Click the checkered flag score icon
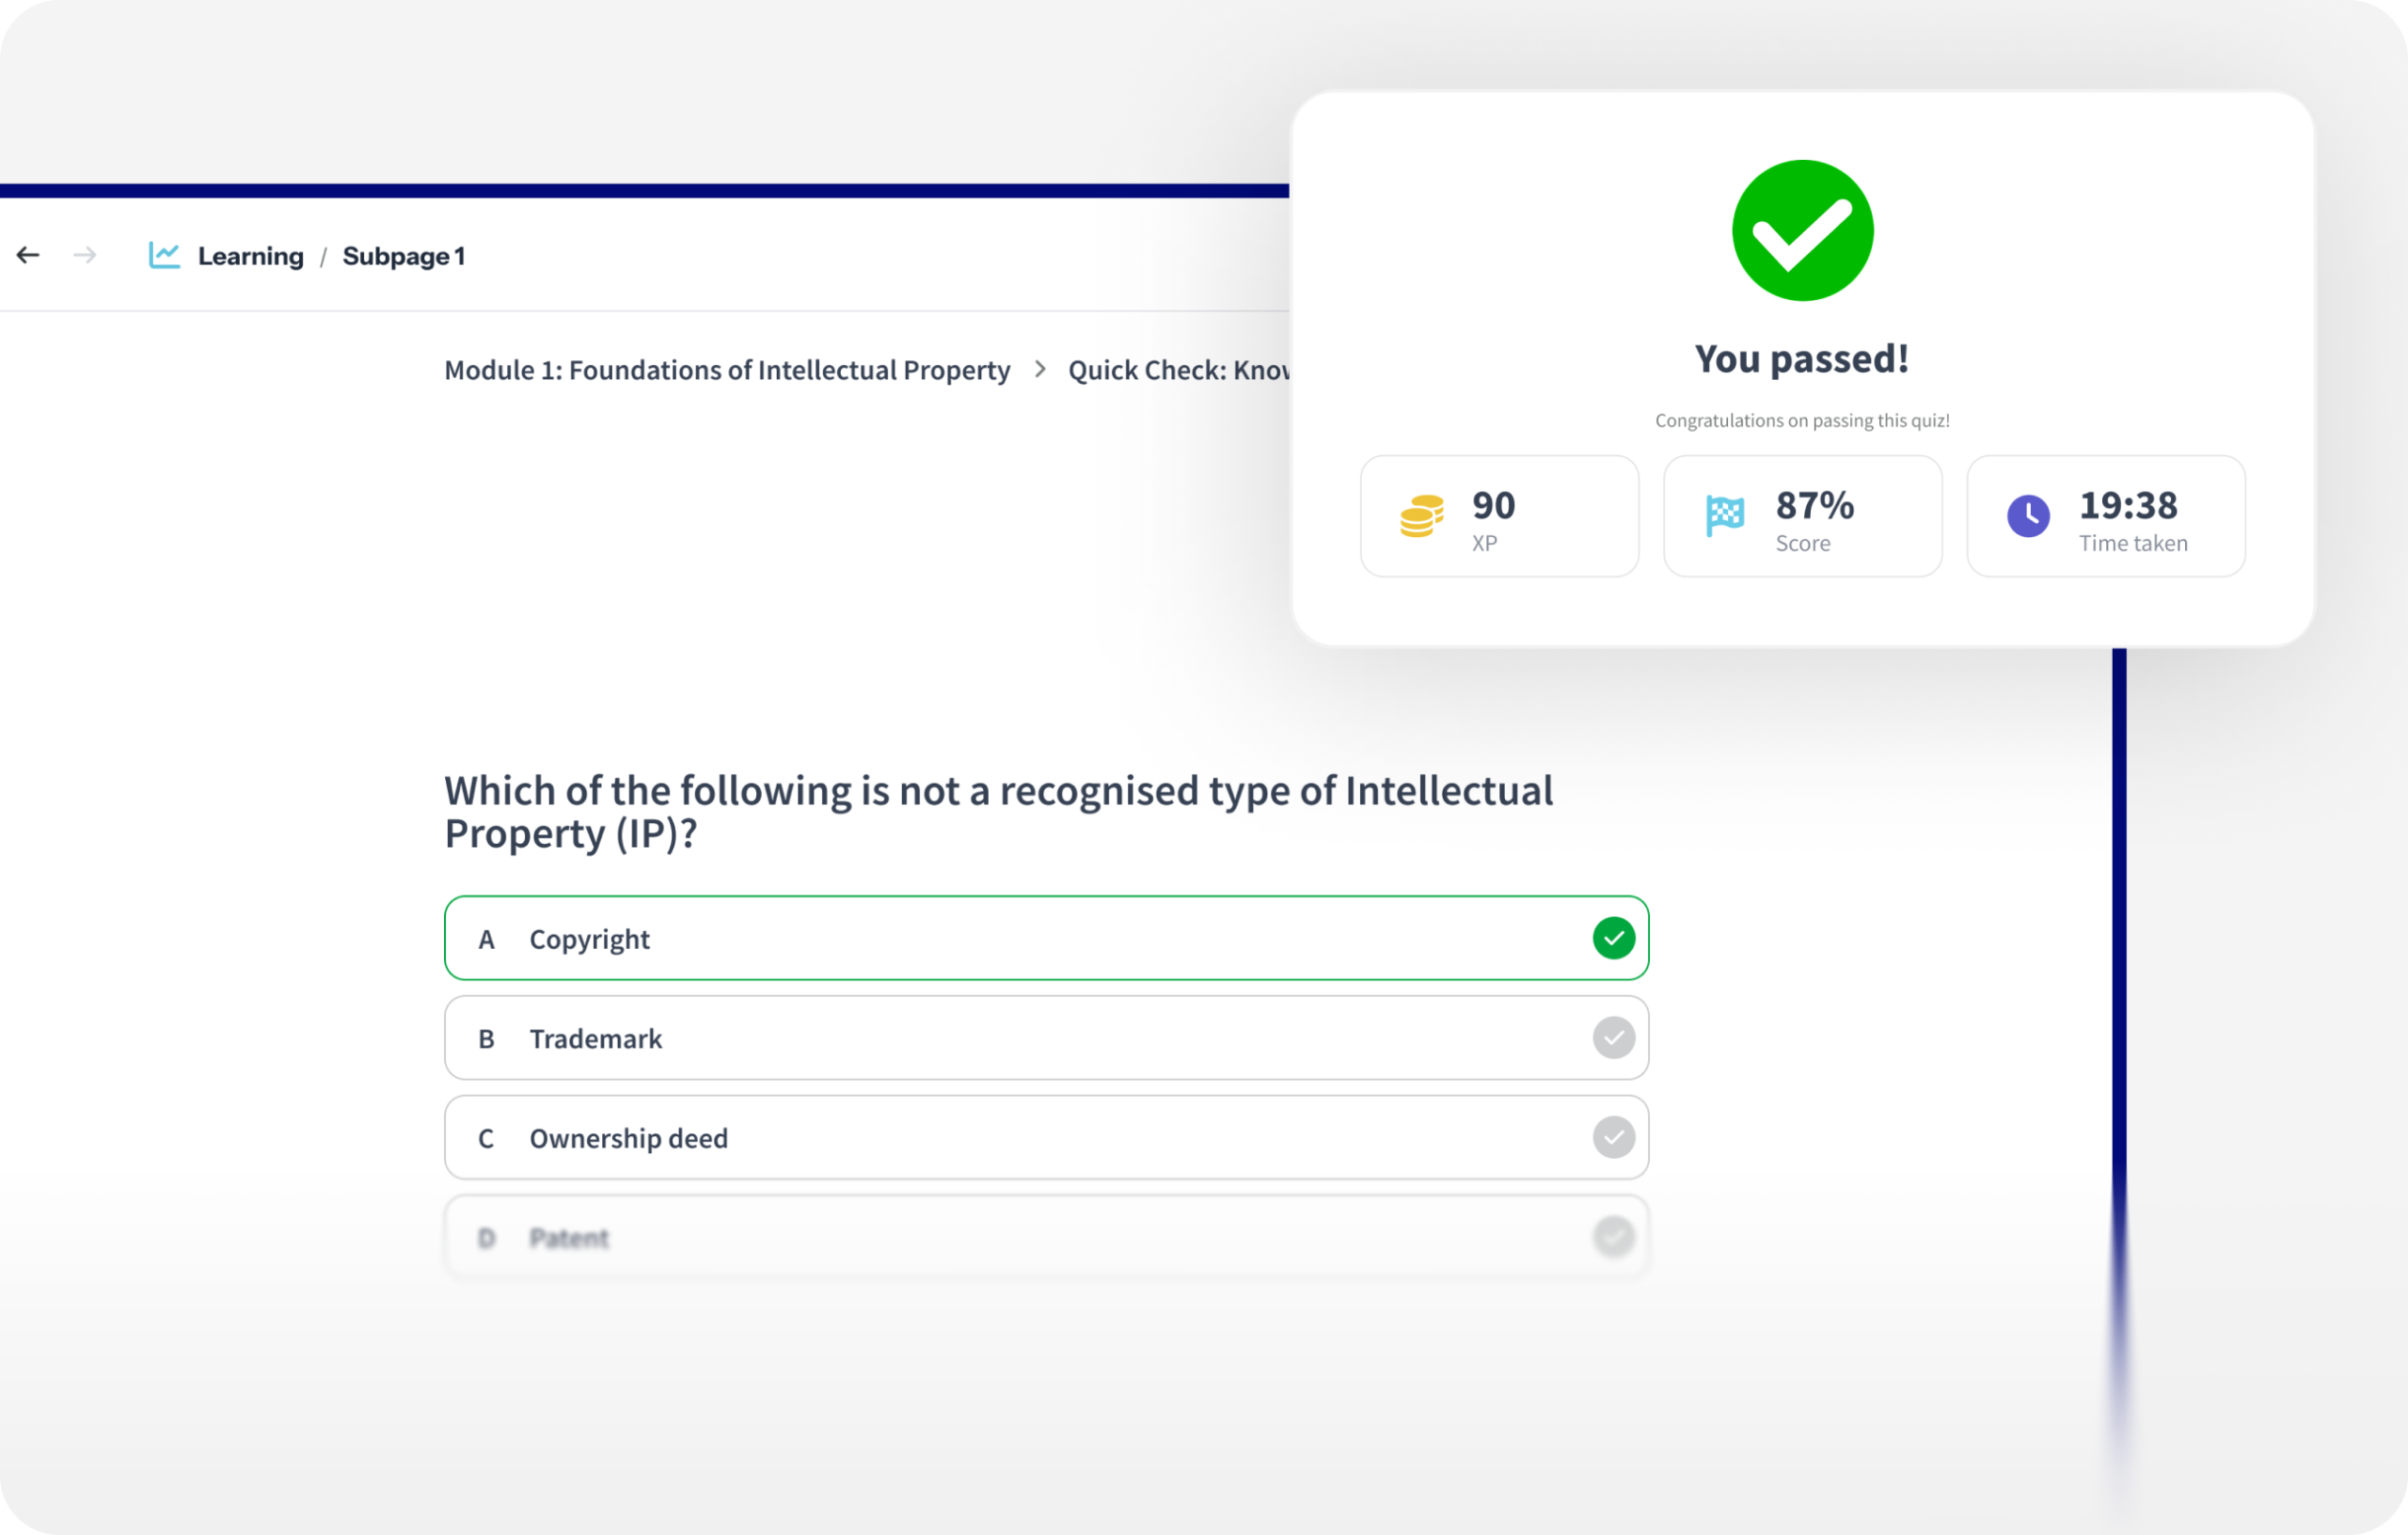Image resolution: width=2408 pixels, height=1535 pixels. click(1724, 516)
